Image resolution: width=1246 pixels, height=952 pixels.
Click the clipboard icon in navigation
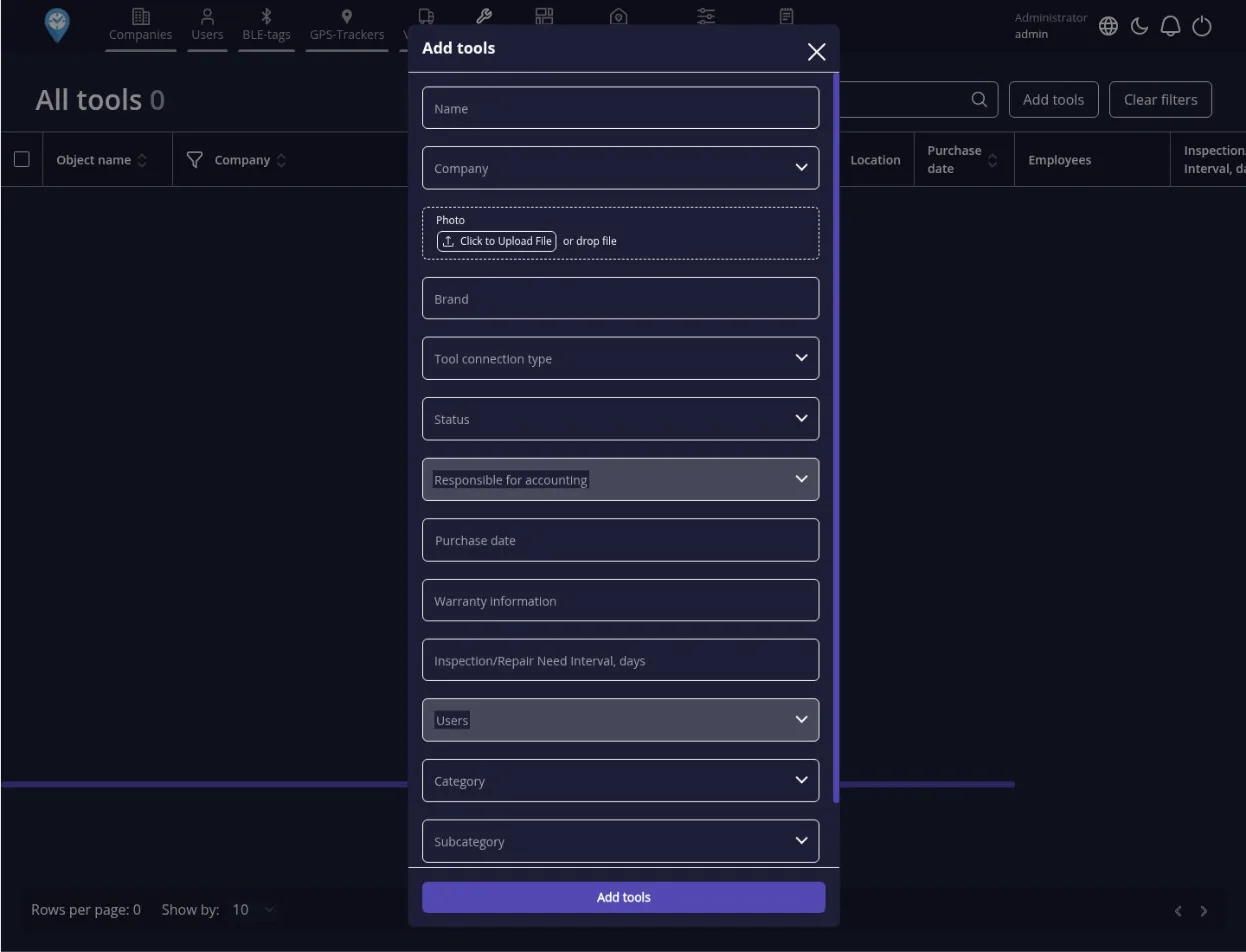click(x=786, y=16)
